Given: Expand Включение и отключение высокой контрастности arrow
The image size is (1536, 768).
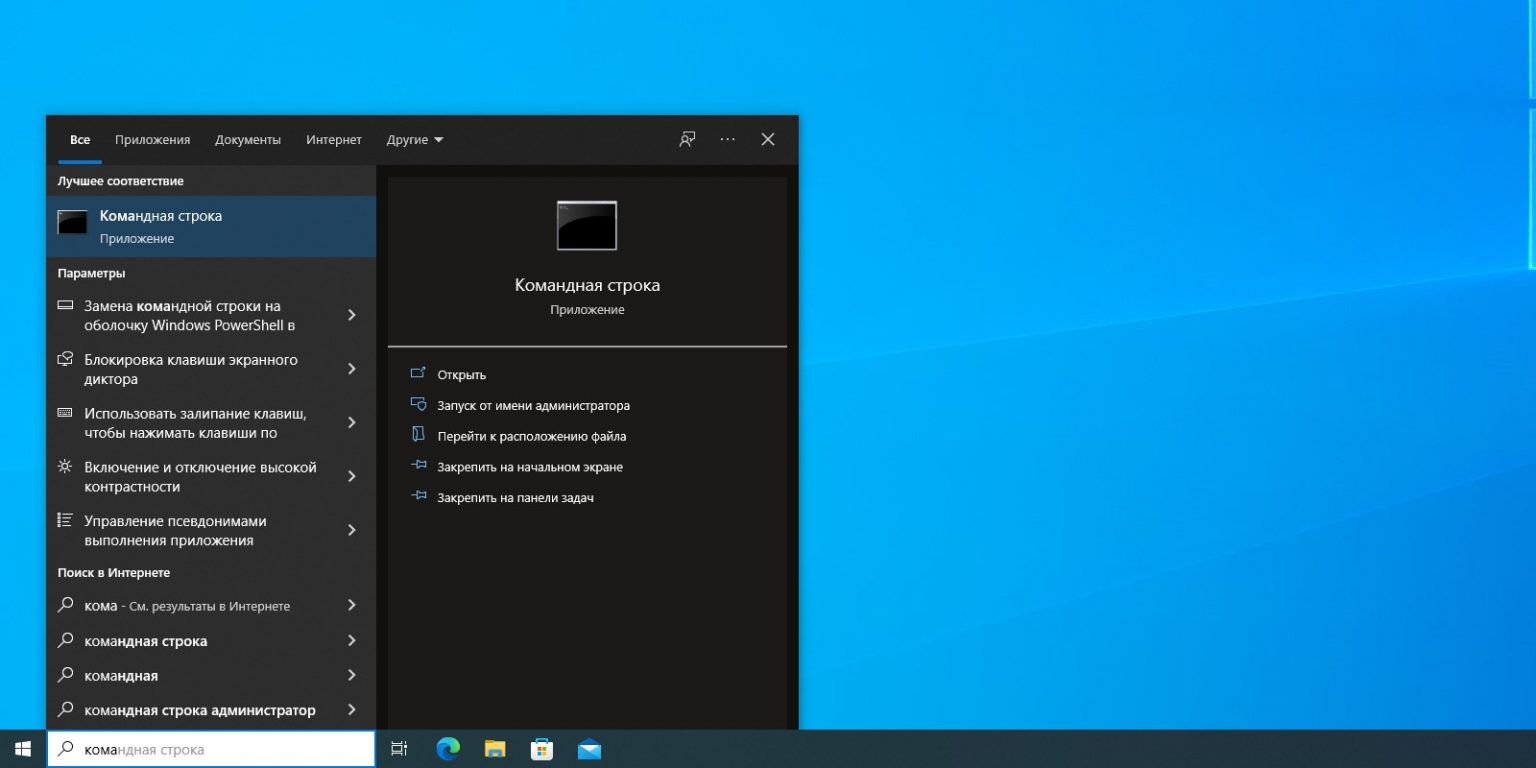Looking at the screenshot, I should pyautogui.click(x=351, y=477).
